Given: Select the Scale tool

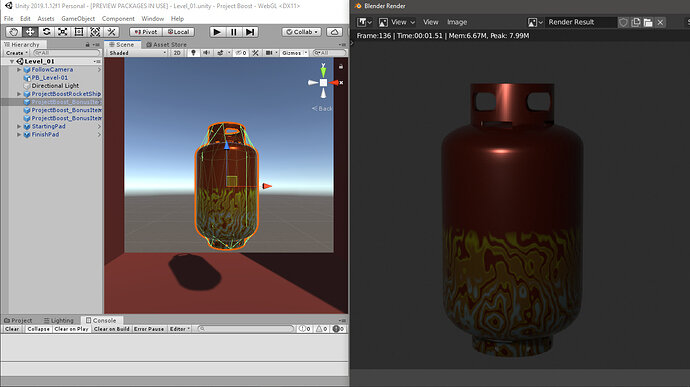Looking at the screenshot, I should (x=62, y=32).
